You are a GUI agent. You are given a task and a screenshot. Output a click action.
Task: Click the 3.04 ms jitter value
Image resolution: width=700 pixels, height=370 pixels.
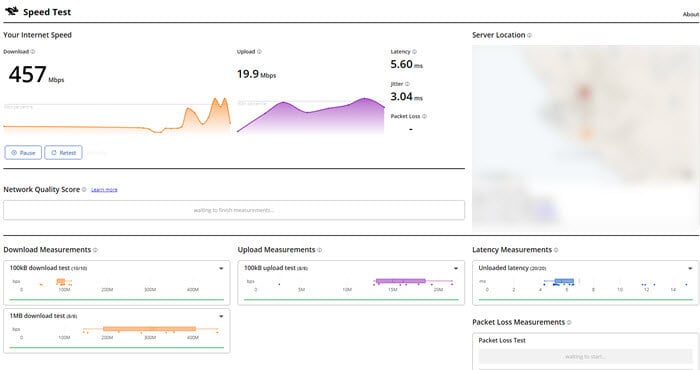tap(406, 96)
